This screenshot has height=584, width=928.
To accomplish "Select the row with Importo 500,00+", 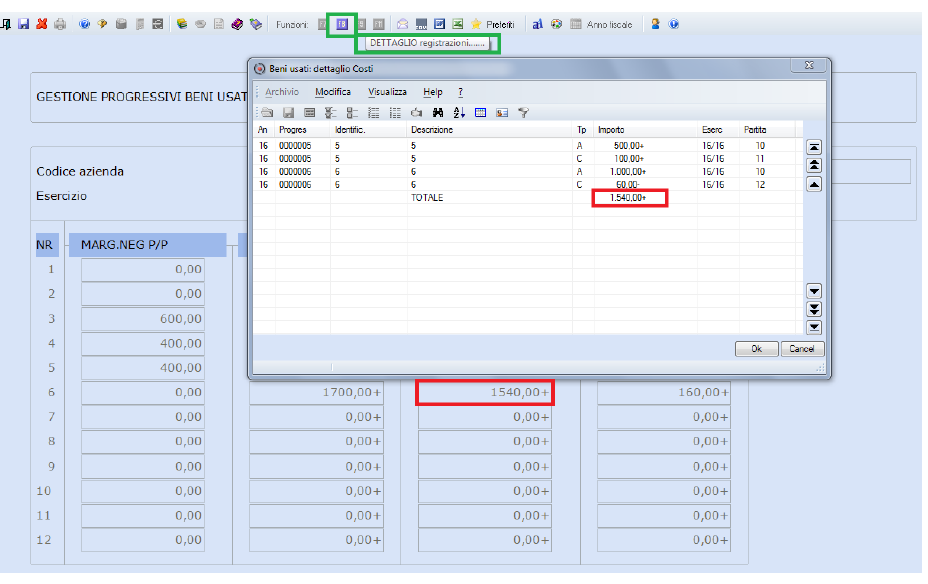I will point(528,146).
